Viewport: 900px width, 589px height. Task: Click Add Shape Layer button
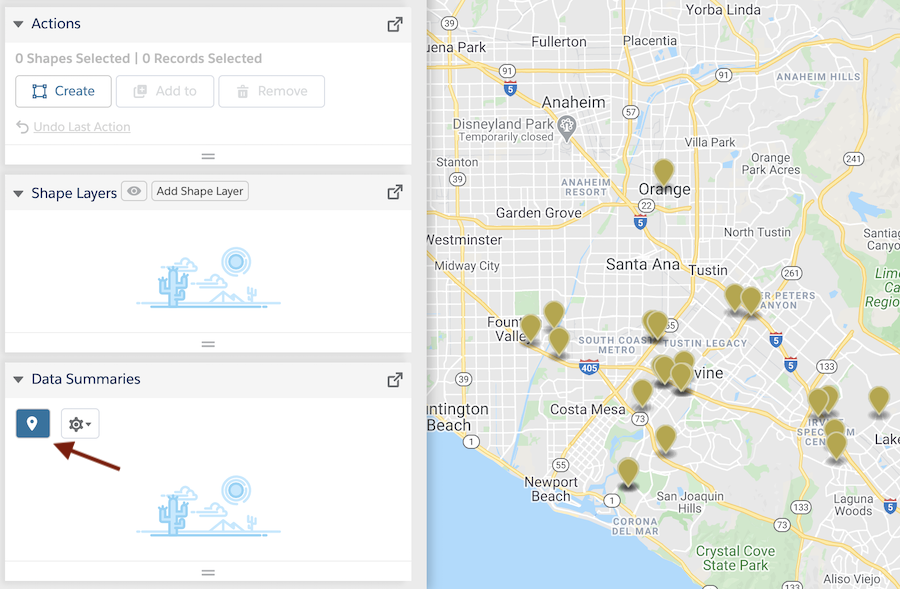[x=200, y=191]
